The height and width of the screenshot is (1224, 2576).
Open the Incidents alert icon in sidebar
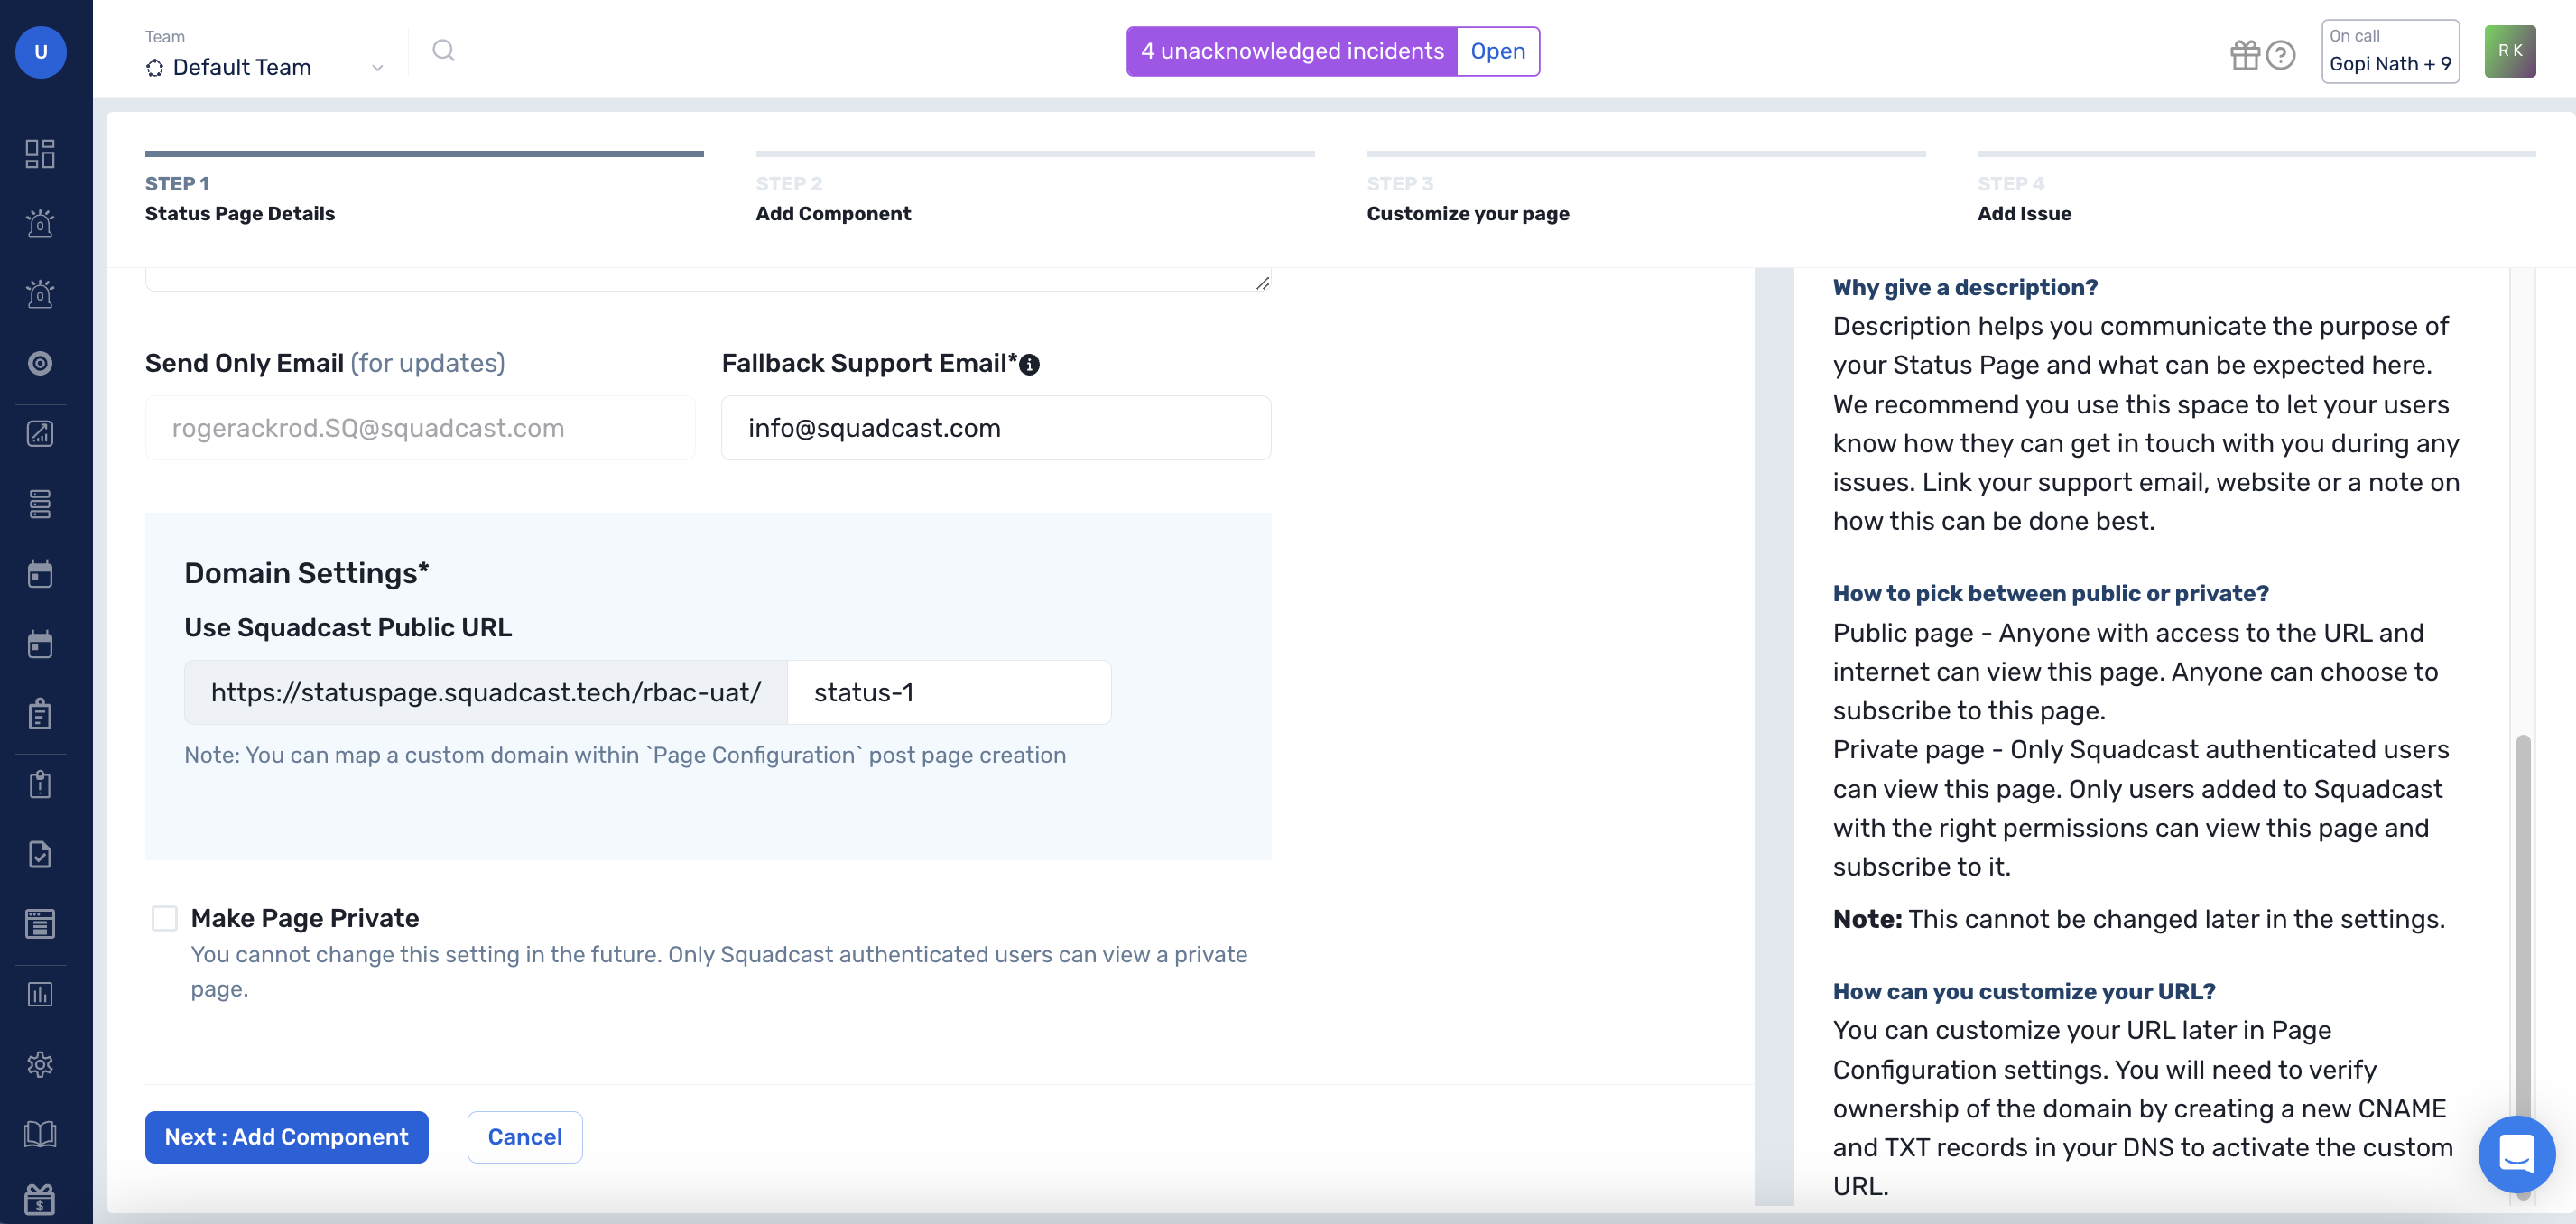40,224
